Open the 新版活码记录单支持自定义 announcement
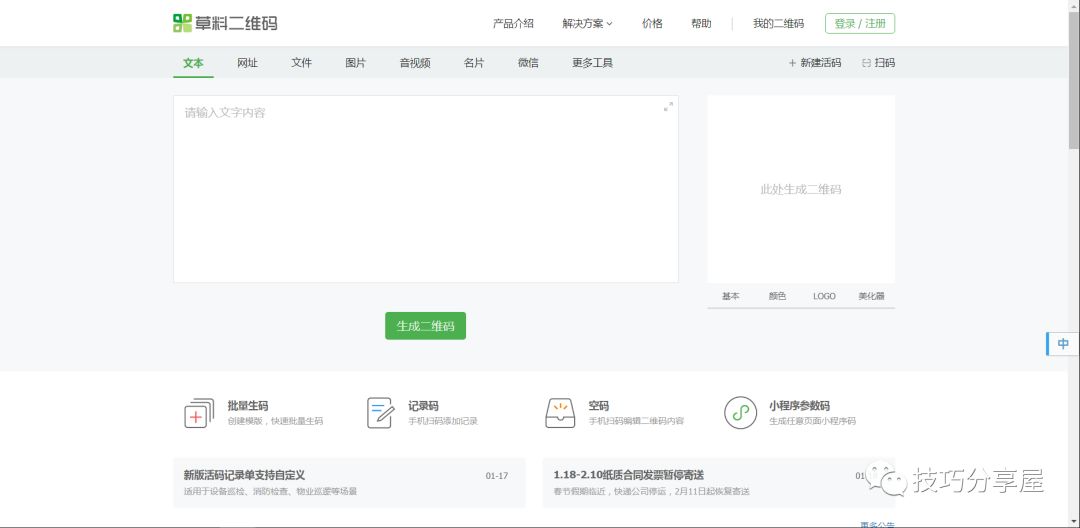This screenshot has width=1080, height=528. coord(244,475)
